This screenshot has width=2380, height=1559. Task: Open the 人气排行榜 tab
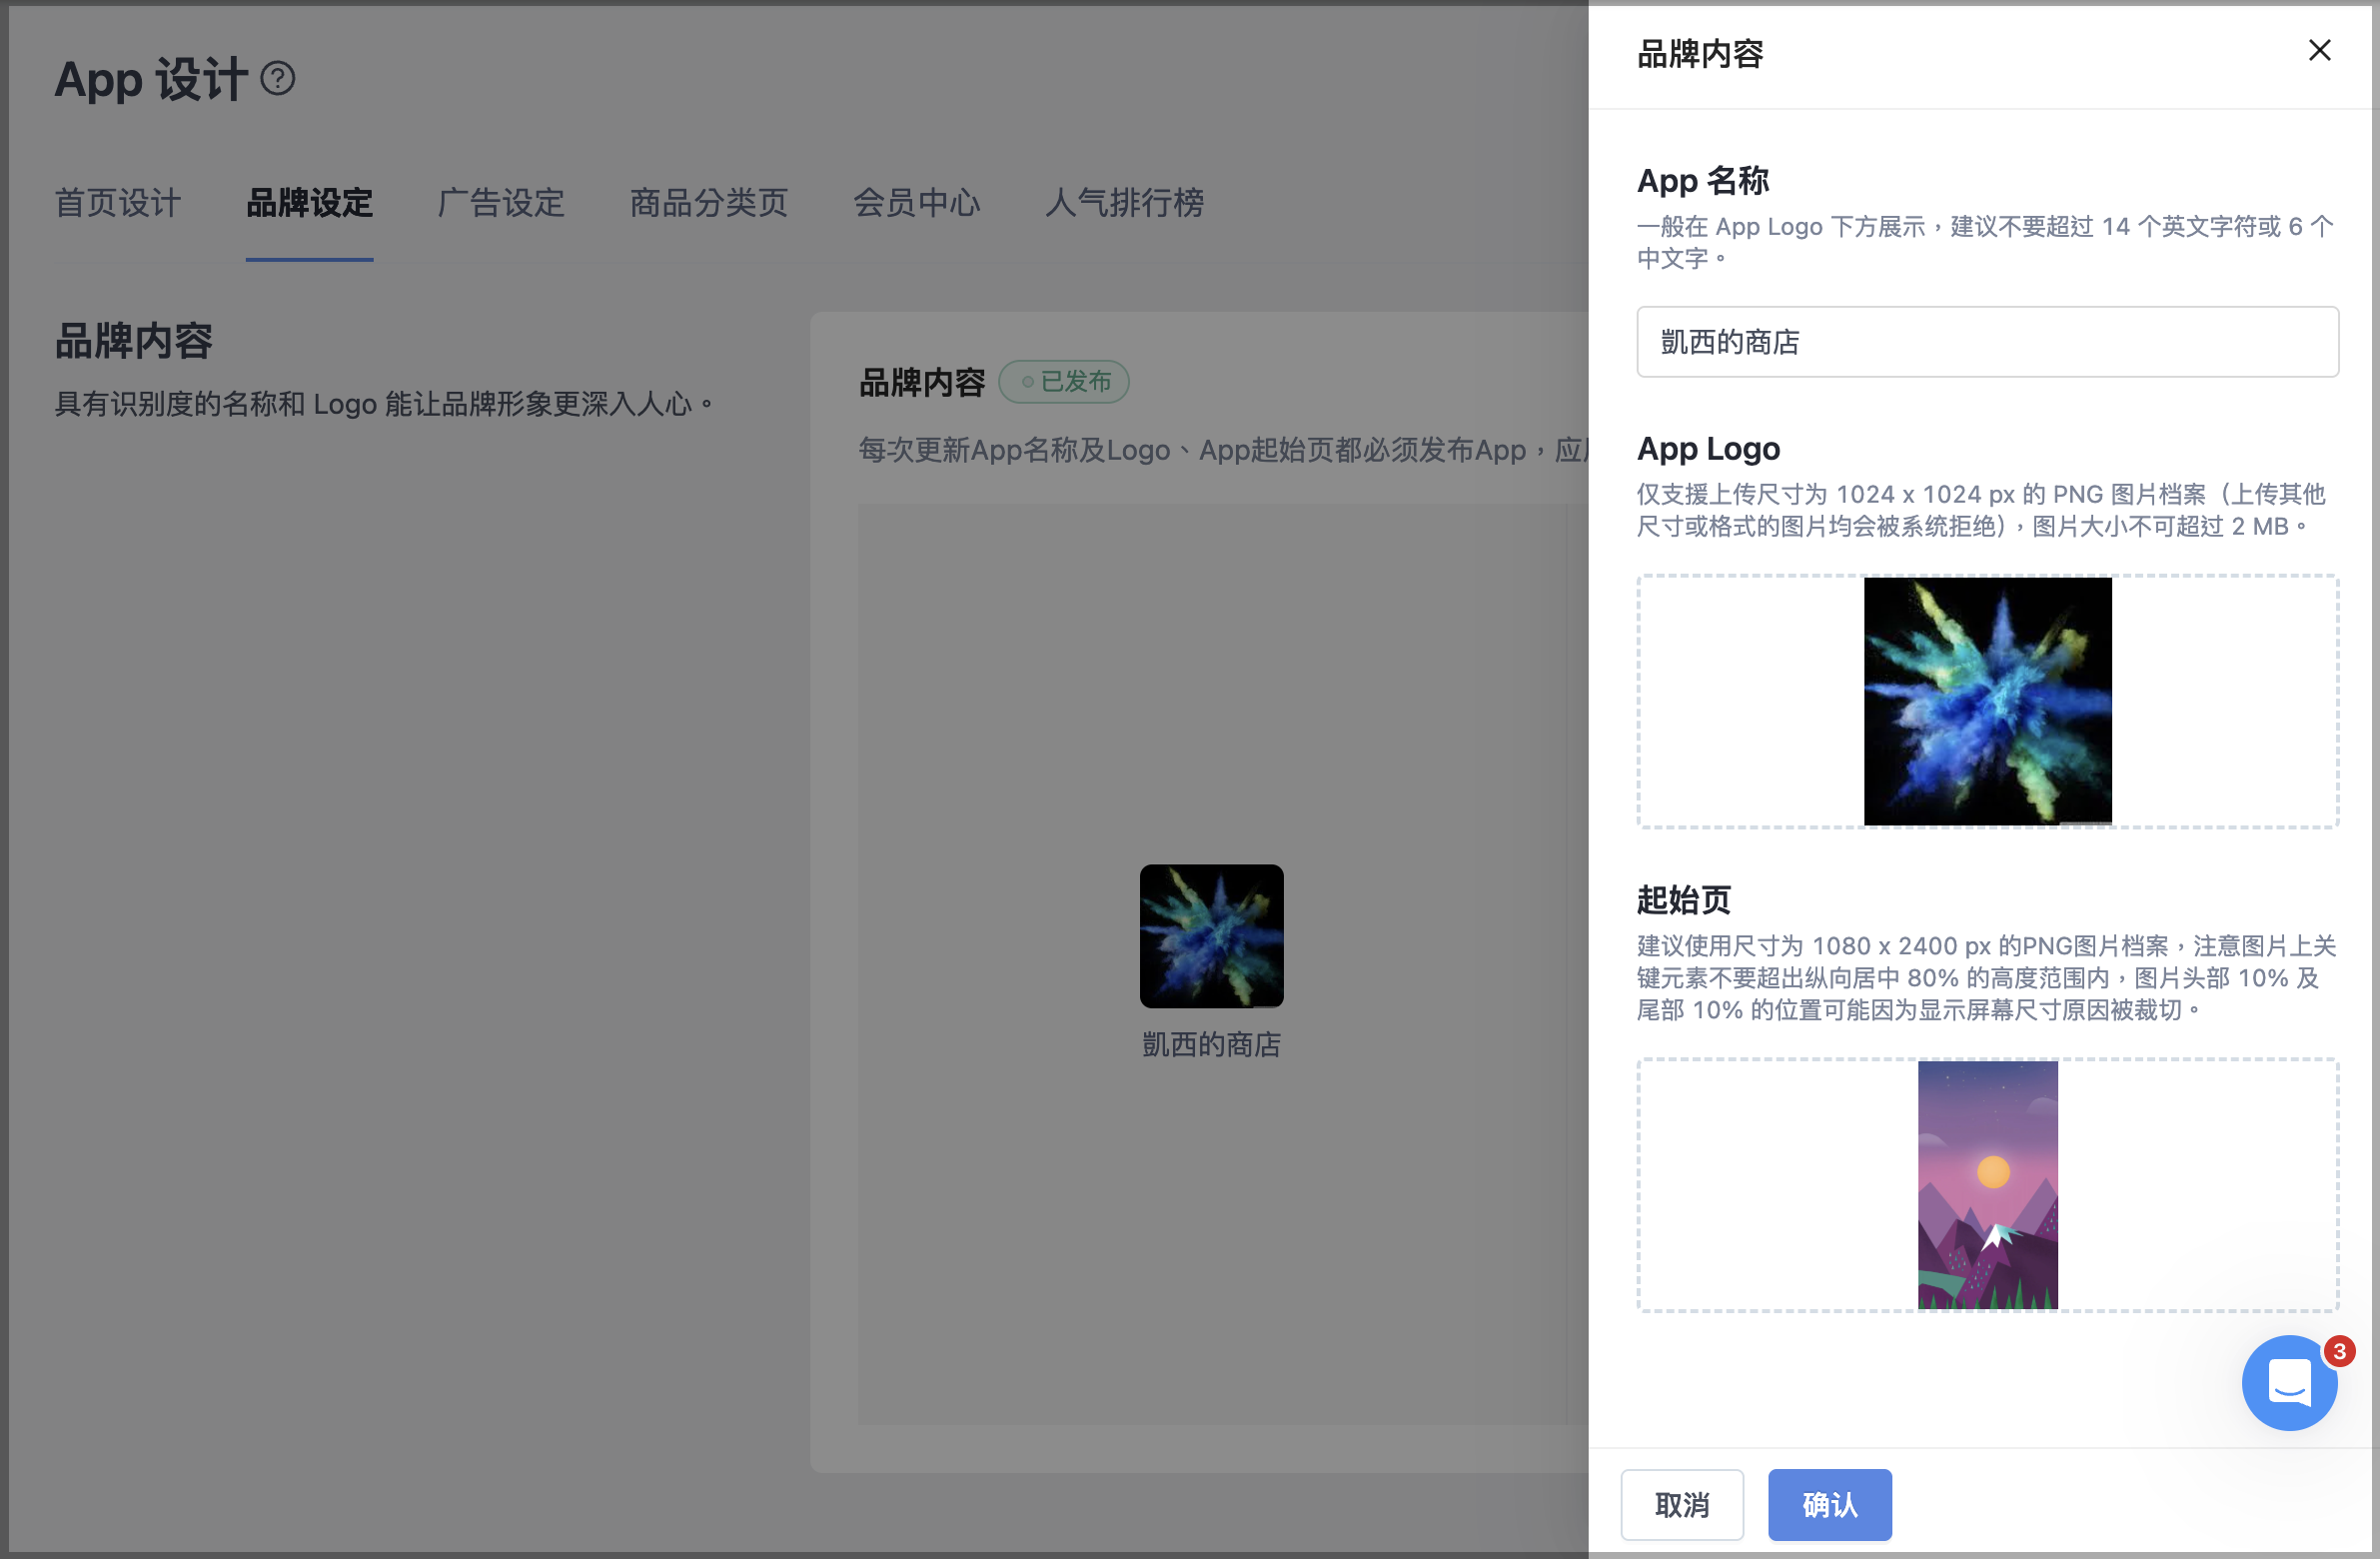(x=1124, y=203)
